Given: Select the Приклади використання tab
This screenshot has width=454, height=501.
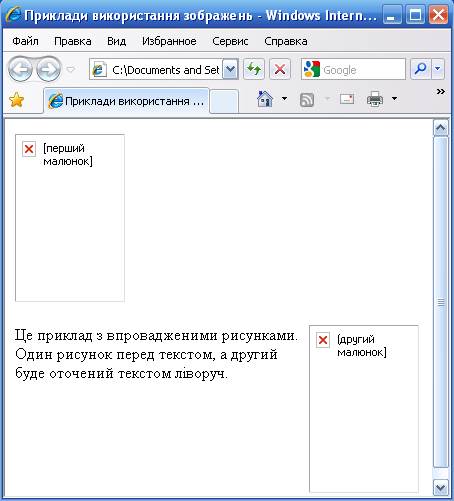Looking at the screenshot, I should tap(126, 101).
